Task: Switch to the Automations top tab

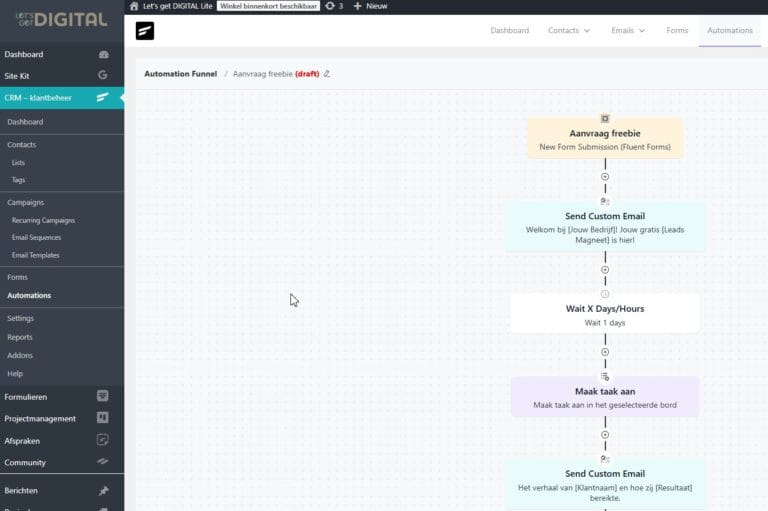Action: 730,31
